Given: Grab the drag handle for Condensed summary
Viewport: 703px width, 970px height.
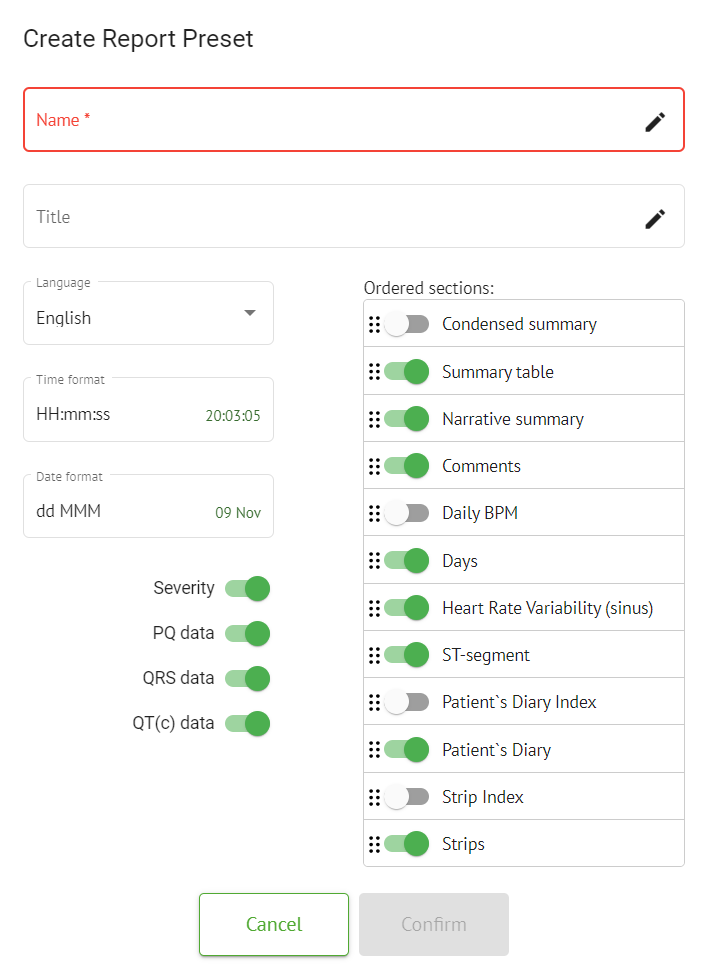Looking at the screenshot, I should coord(374,324).
